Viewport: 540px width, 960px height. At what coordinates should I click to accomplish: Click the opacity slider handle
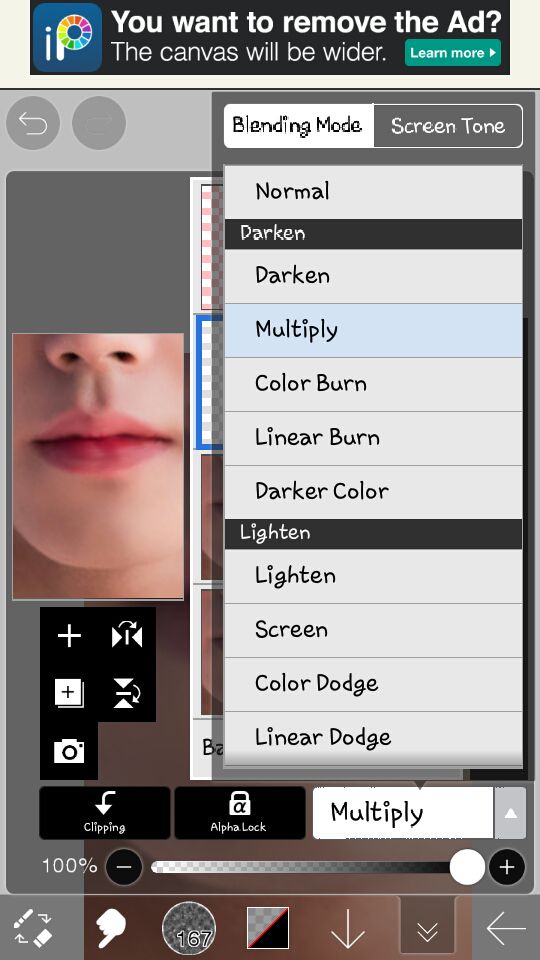pos(467,867)
